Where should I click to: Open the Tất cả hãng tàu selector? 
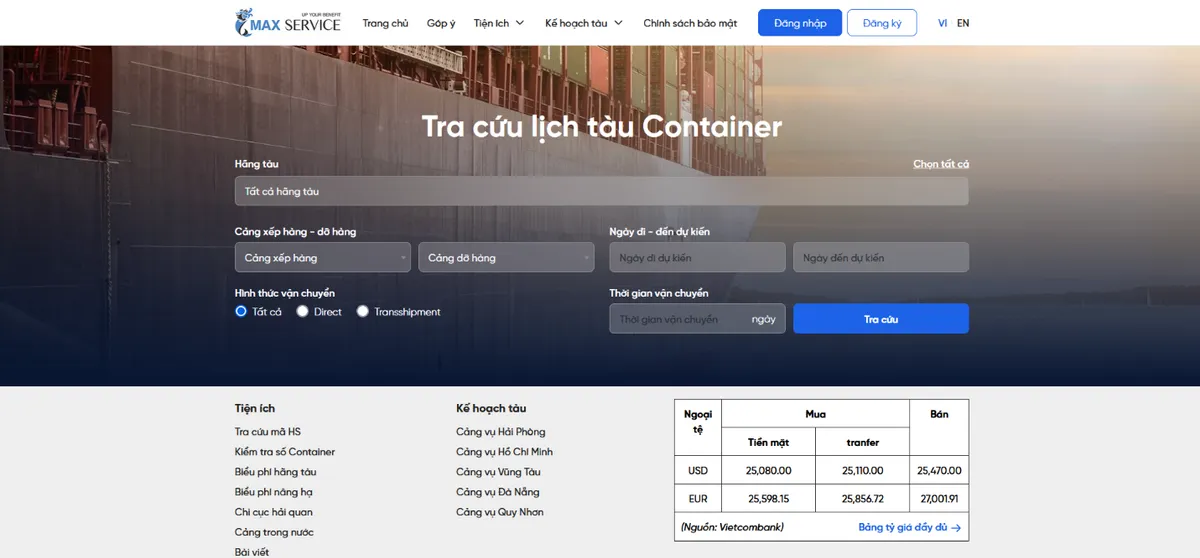602,191
